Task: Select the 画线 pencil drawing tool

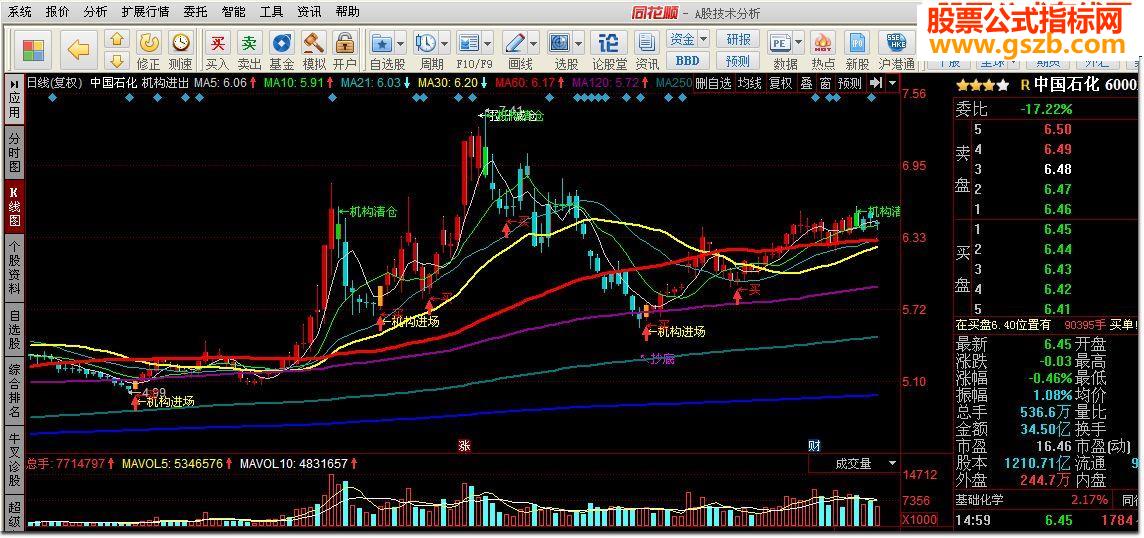Action: click(x=516, y=42)
